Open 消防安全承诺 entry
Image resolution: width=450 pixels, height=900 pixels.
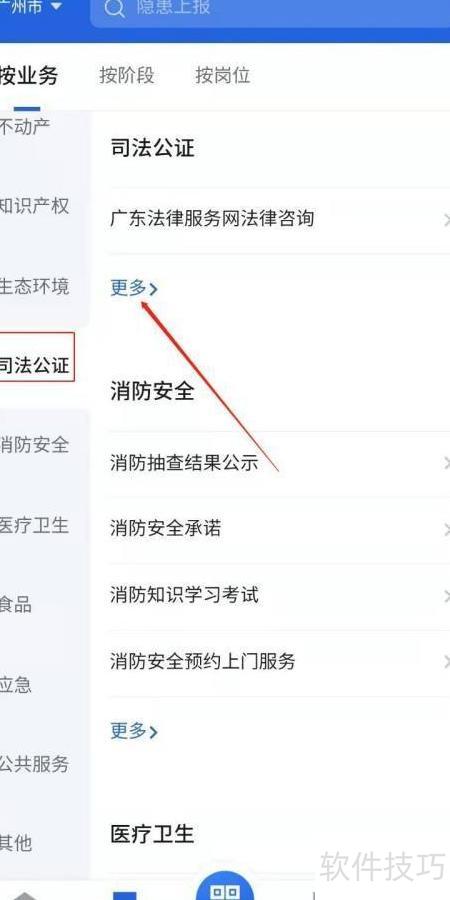pyautogui.click(x=279, y=529)
